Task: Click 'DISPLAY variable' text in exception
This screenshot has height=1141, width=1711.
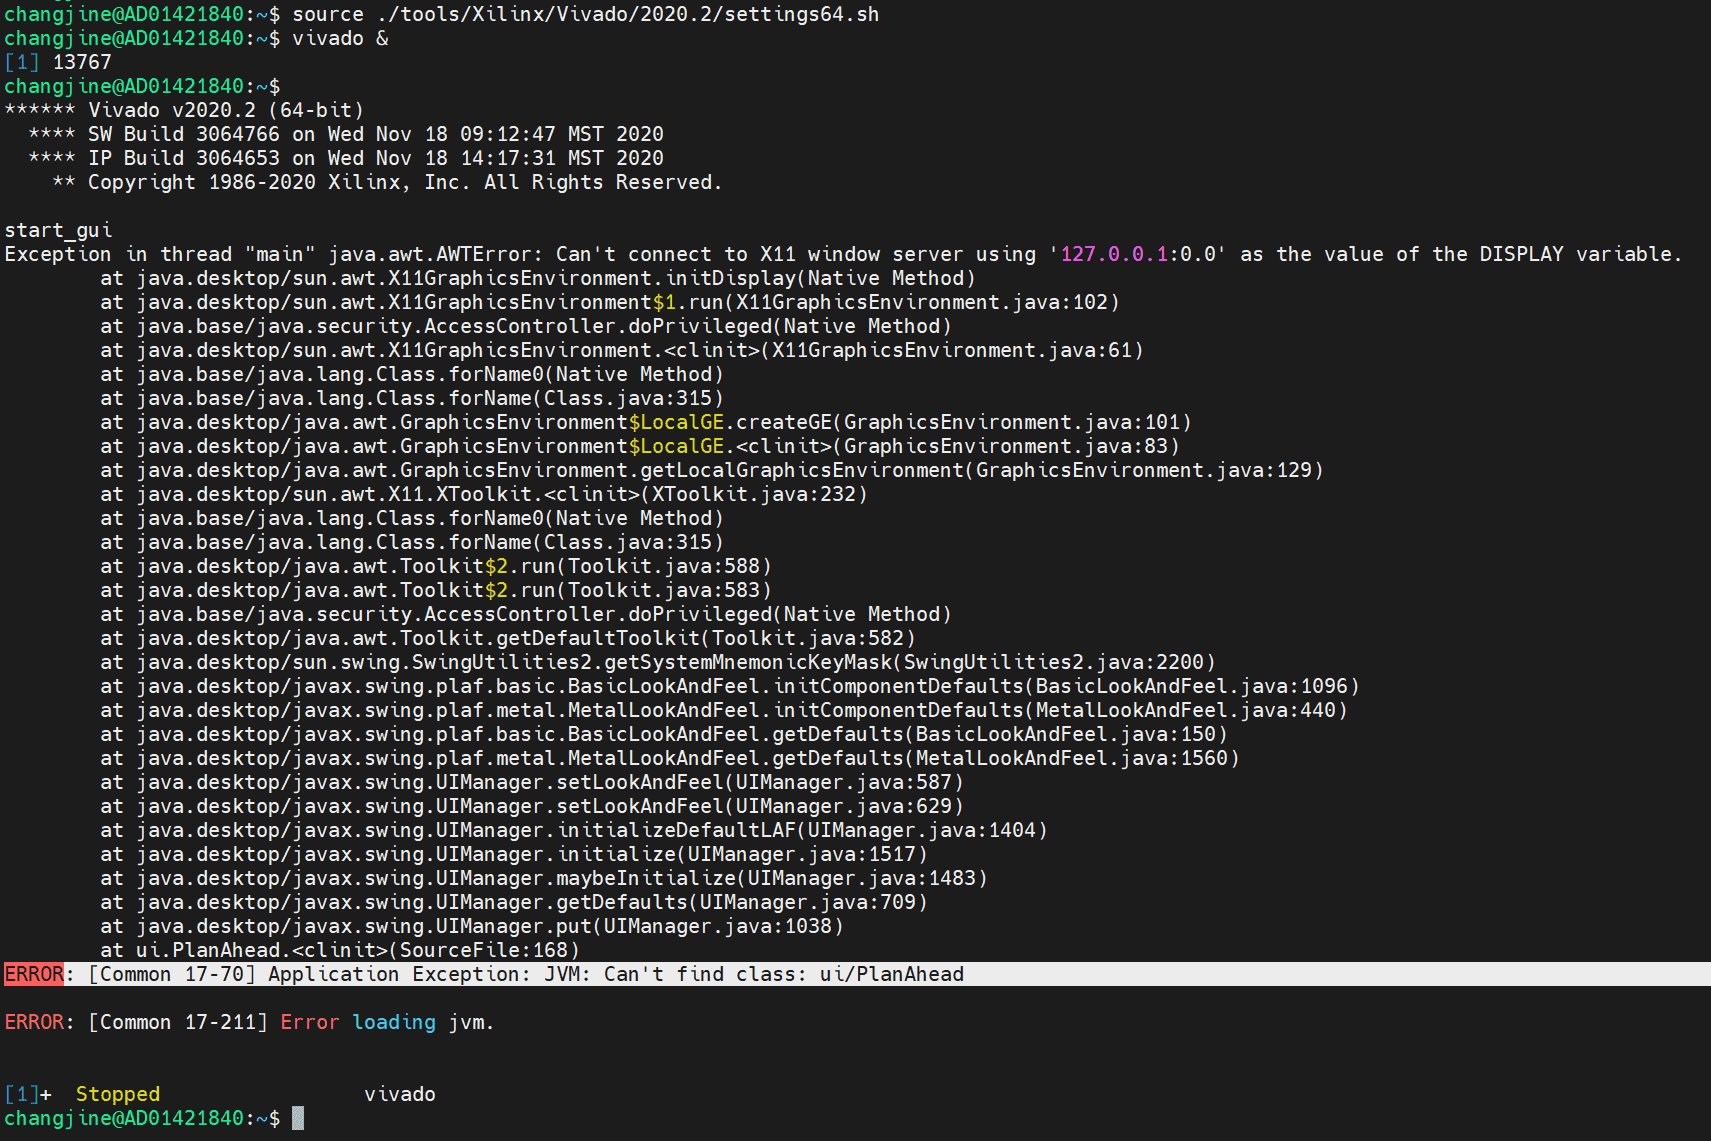Action: tap(1575, 254)
